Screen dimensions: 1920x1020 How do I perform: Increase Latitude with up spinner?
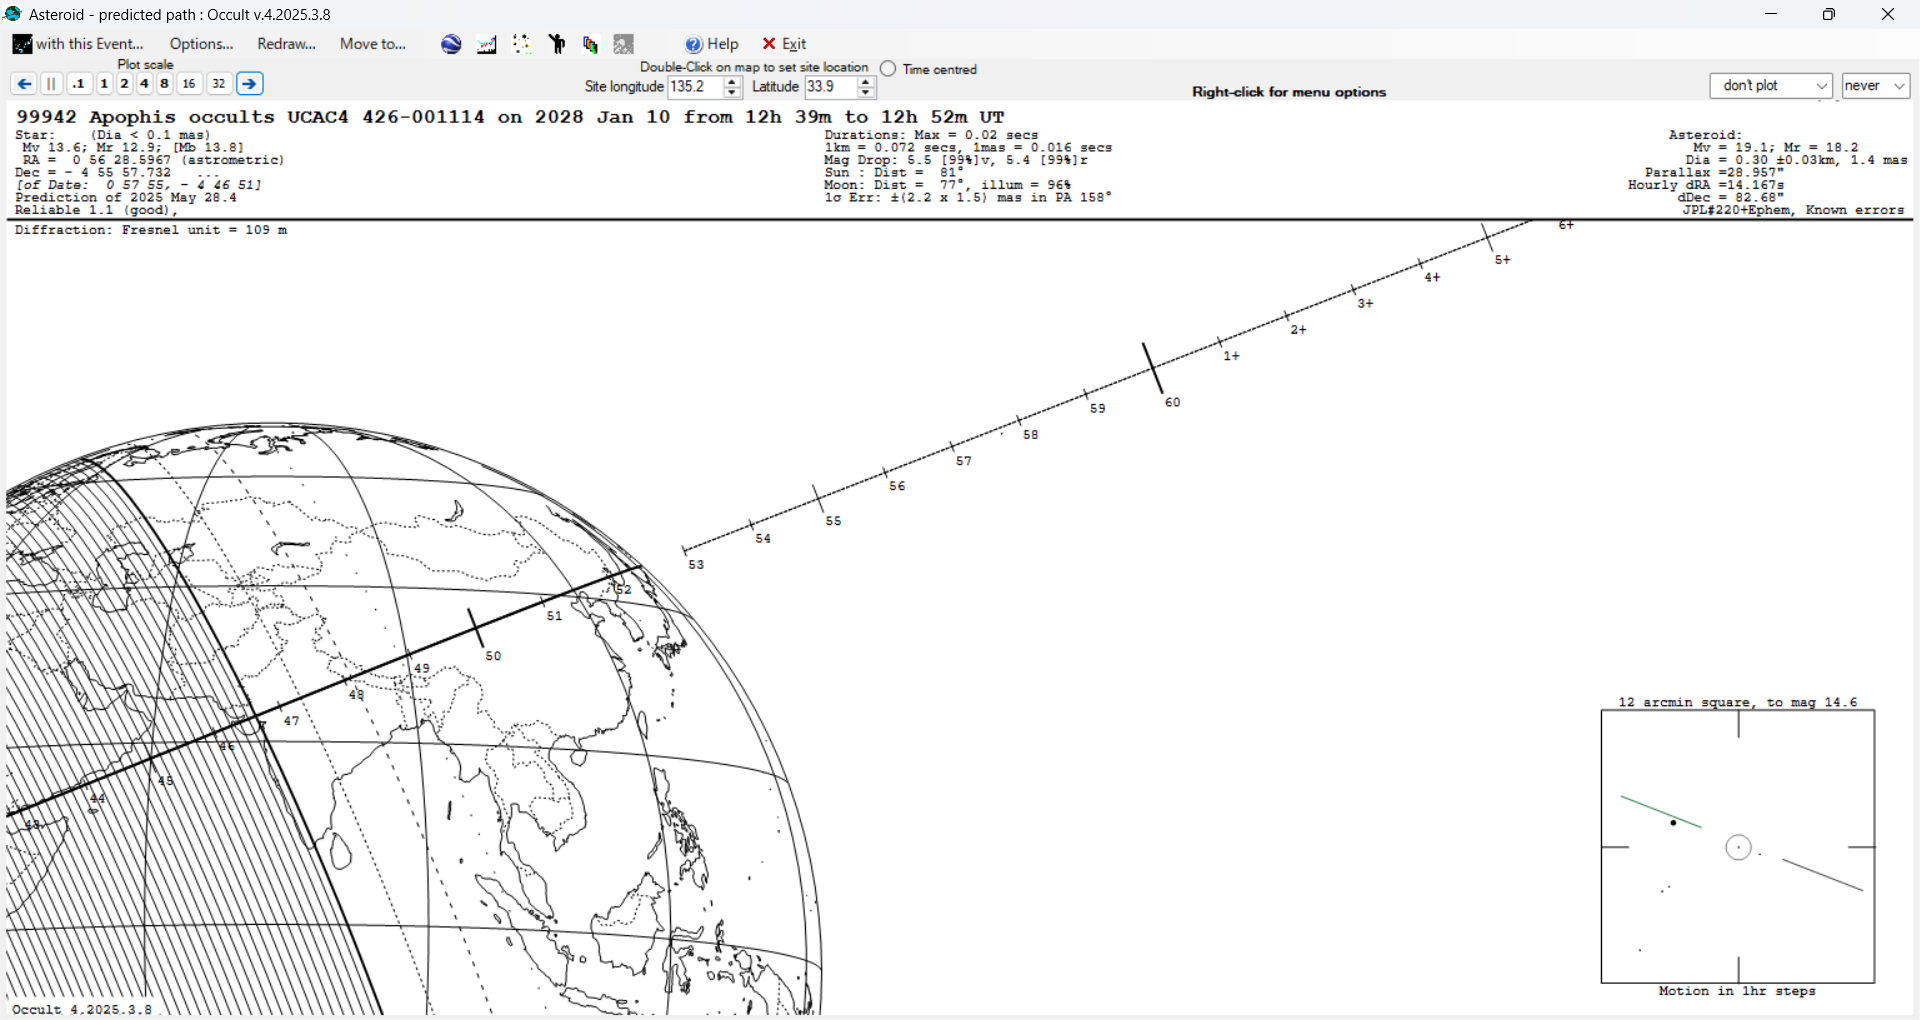pos(866,82)
